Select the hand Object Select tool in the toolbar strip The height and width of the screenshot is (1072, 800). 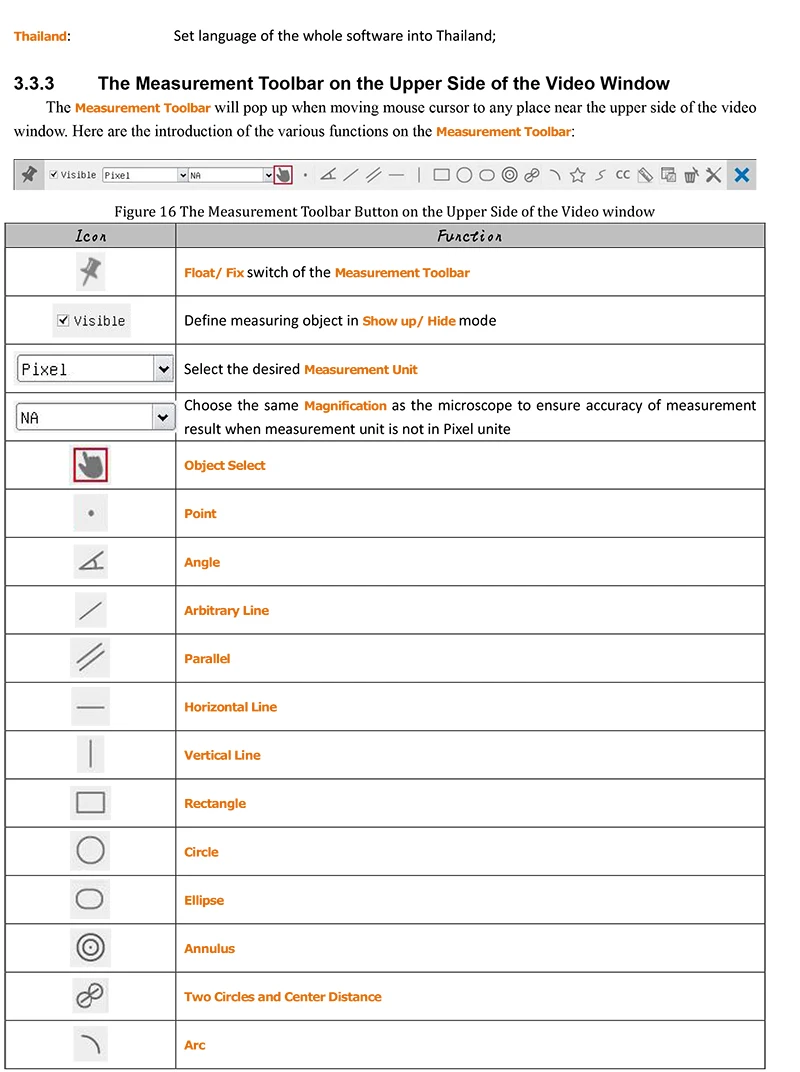pyautogui.click(x=283, y=175)
